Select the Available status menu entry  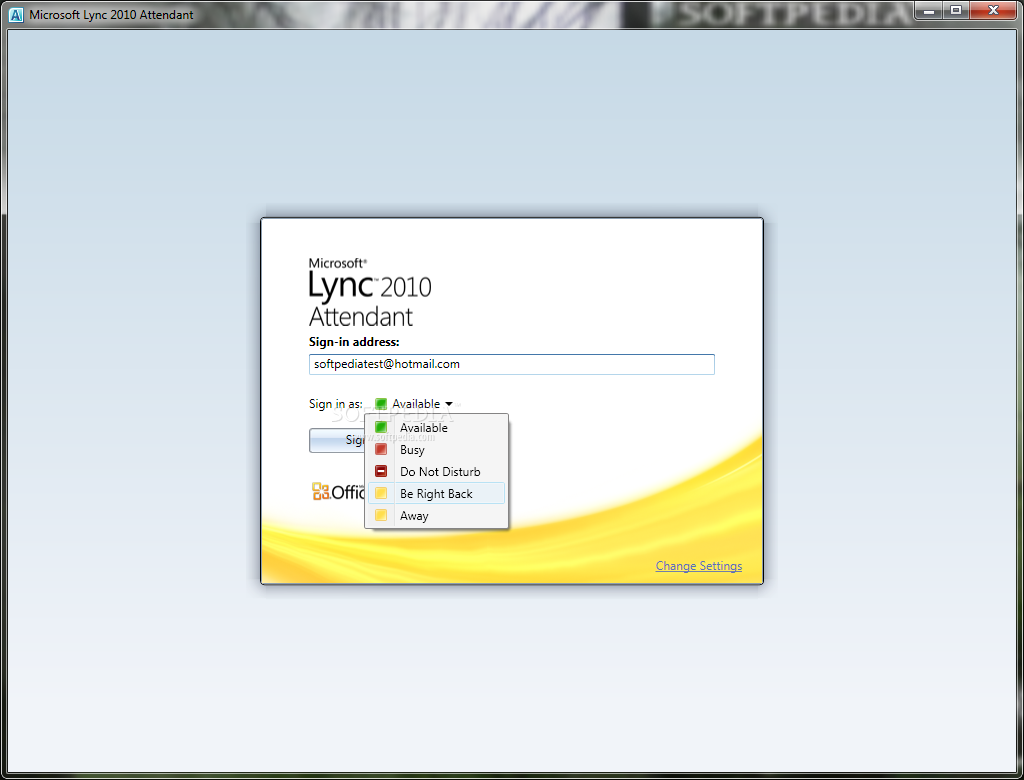436,428
